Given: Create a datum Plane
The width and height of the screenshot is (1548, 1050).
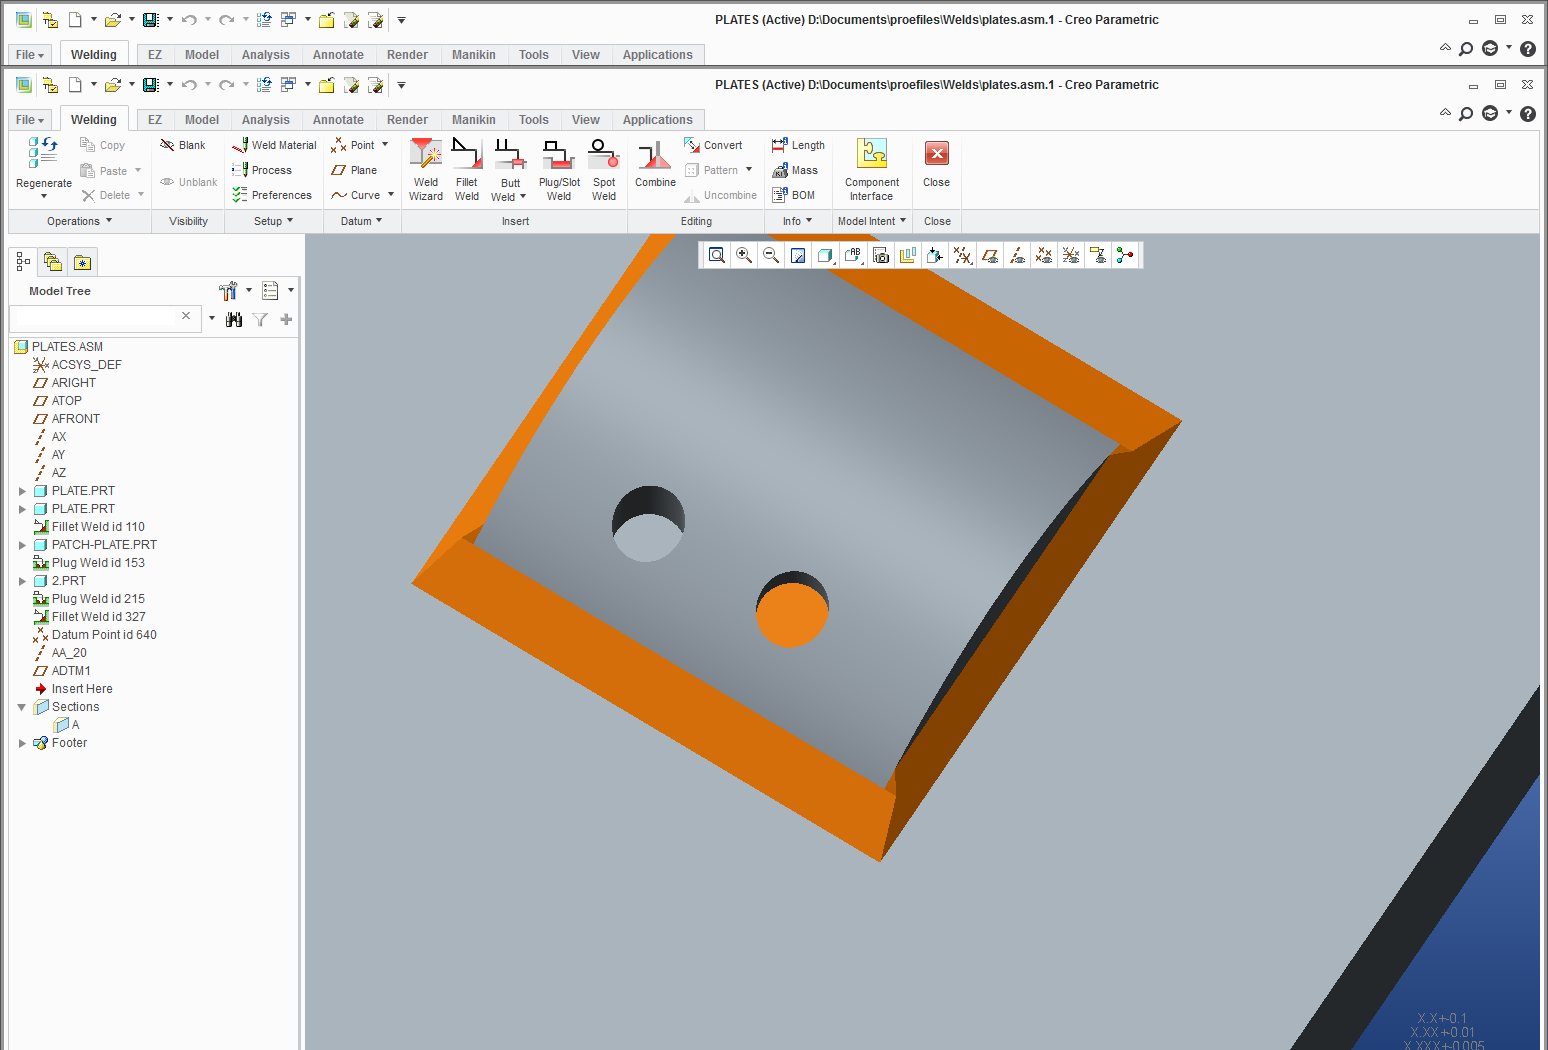Looking at the screenshot, I should coord(354,170).
